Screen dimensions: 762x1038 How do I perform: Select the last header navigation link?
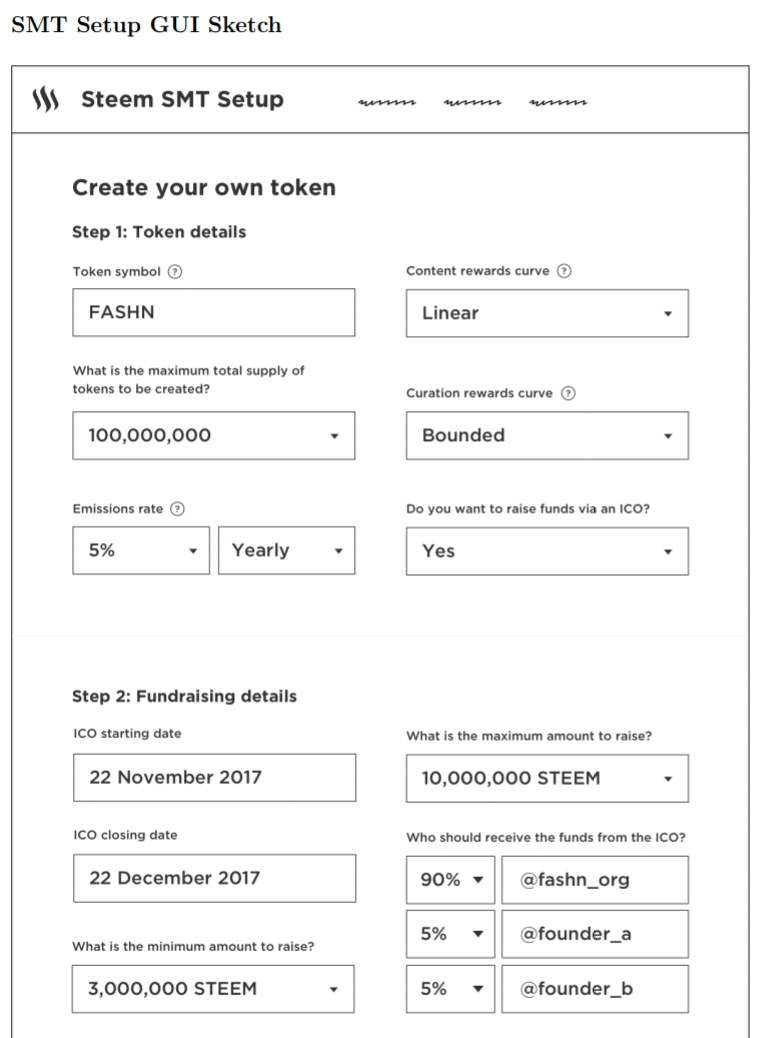click(x=558, y=101)
